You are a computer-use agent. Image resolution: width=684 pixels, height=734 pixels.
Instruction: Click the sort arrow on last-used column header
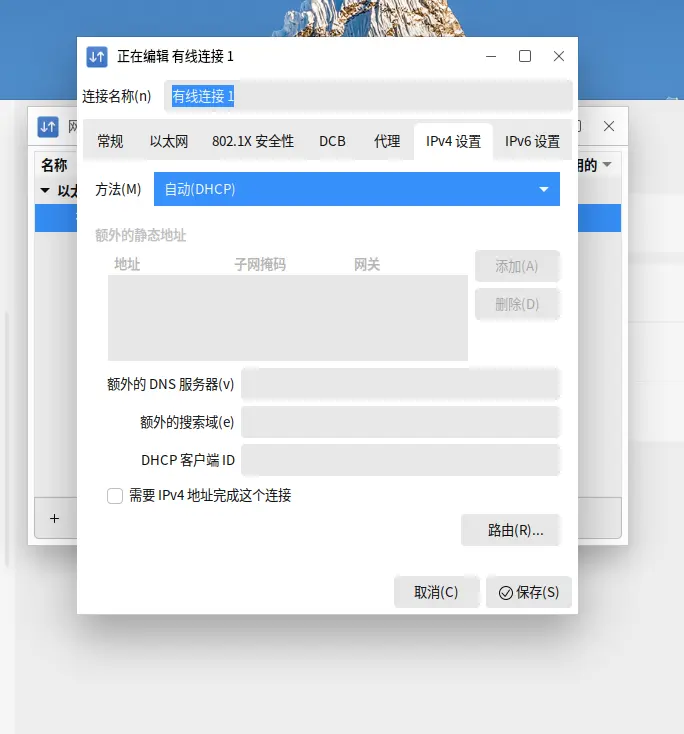[607, 164]
